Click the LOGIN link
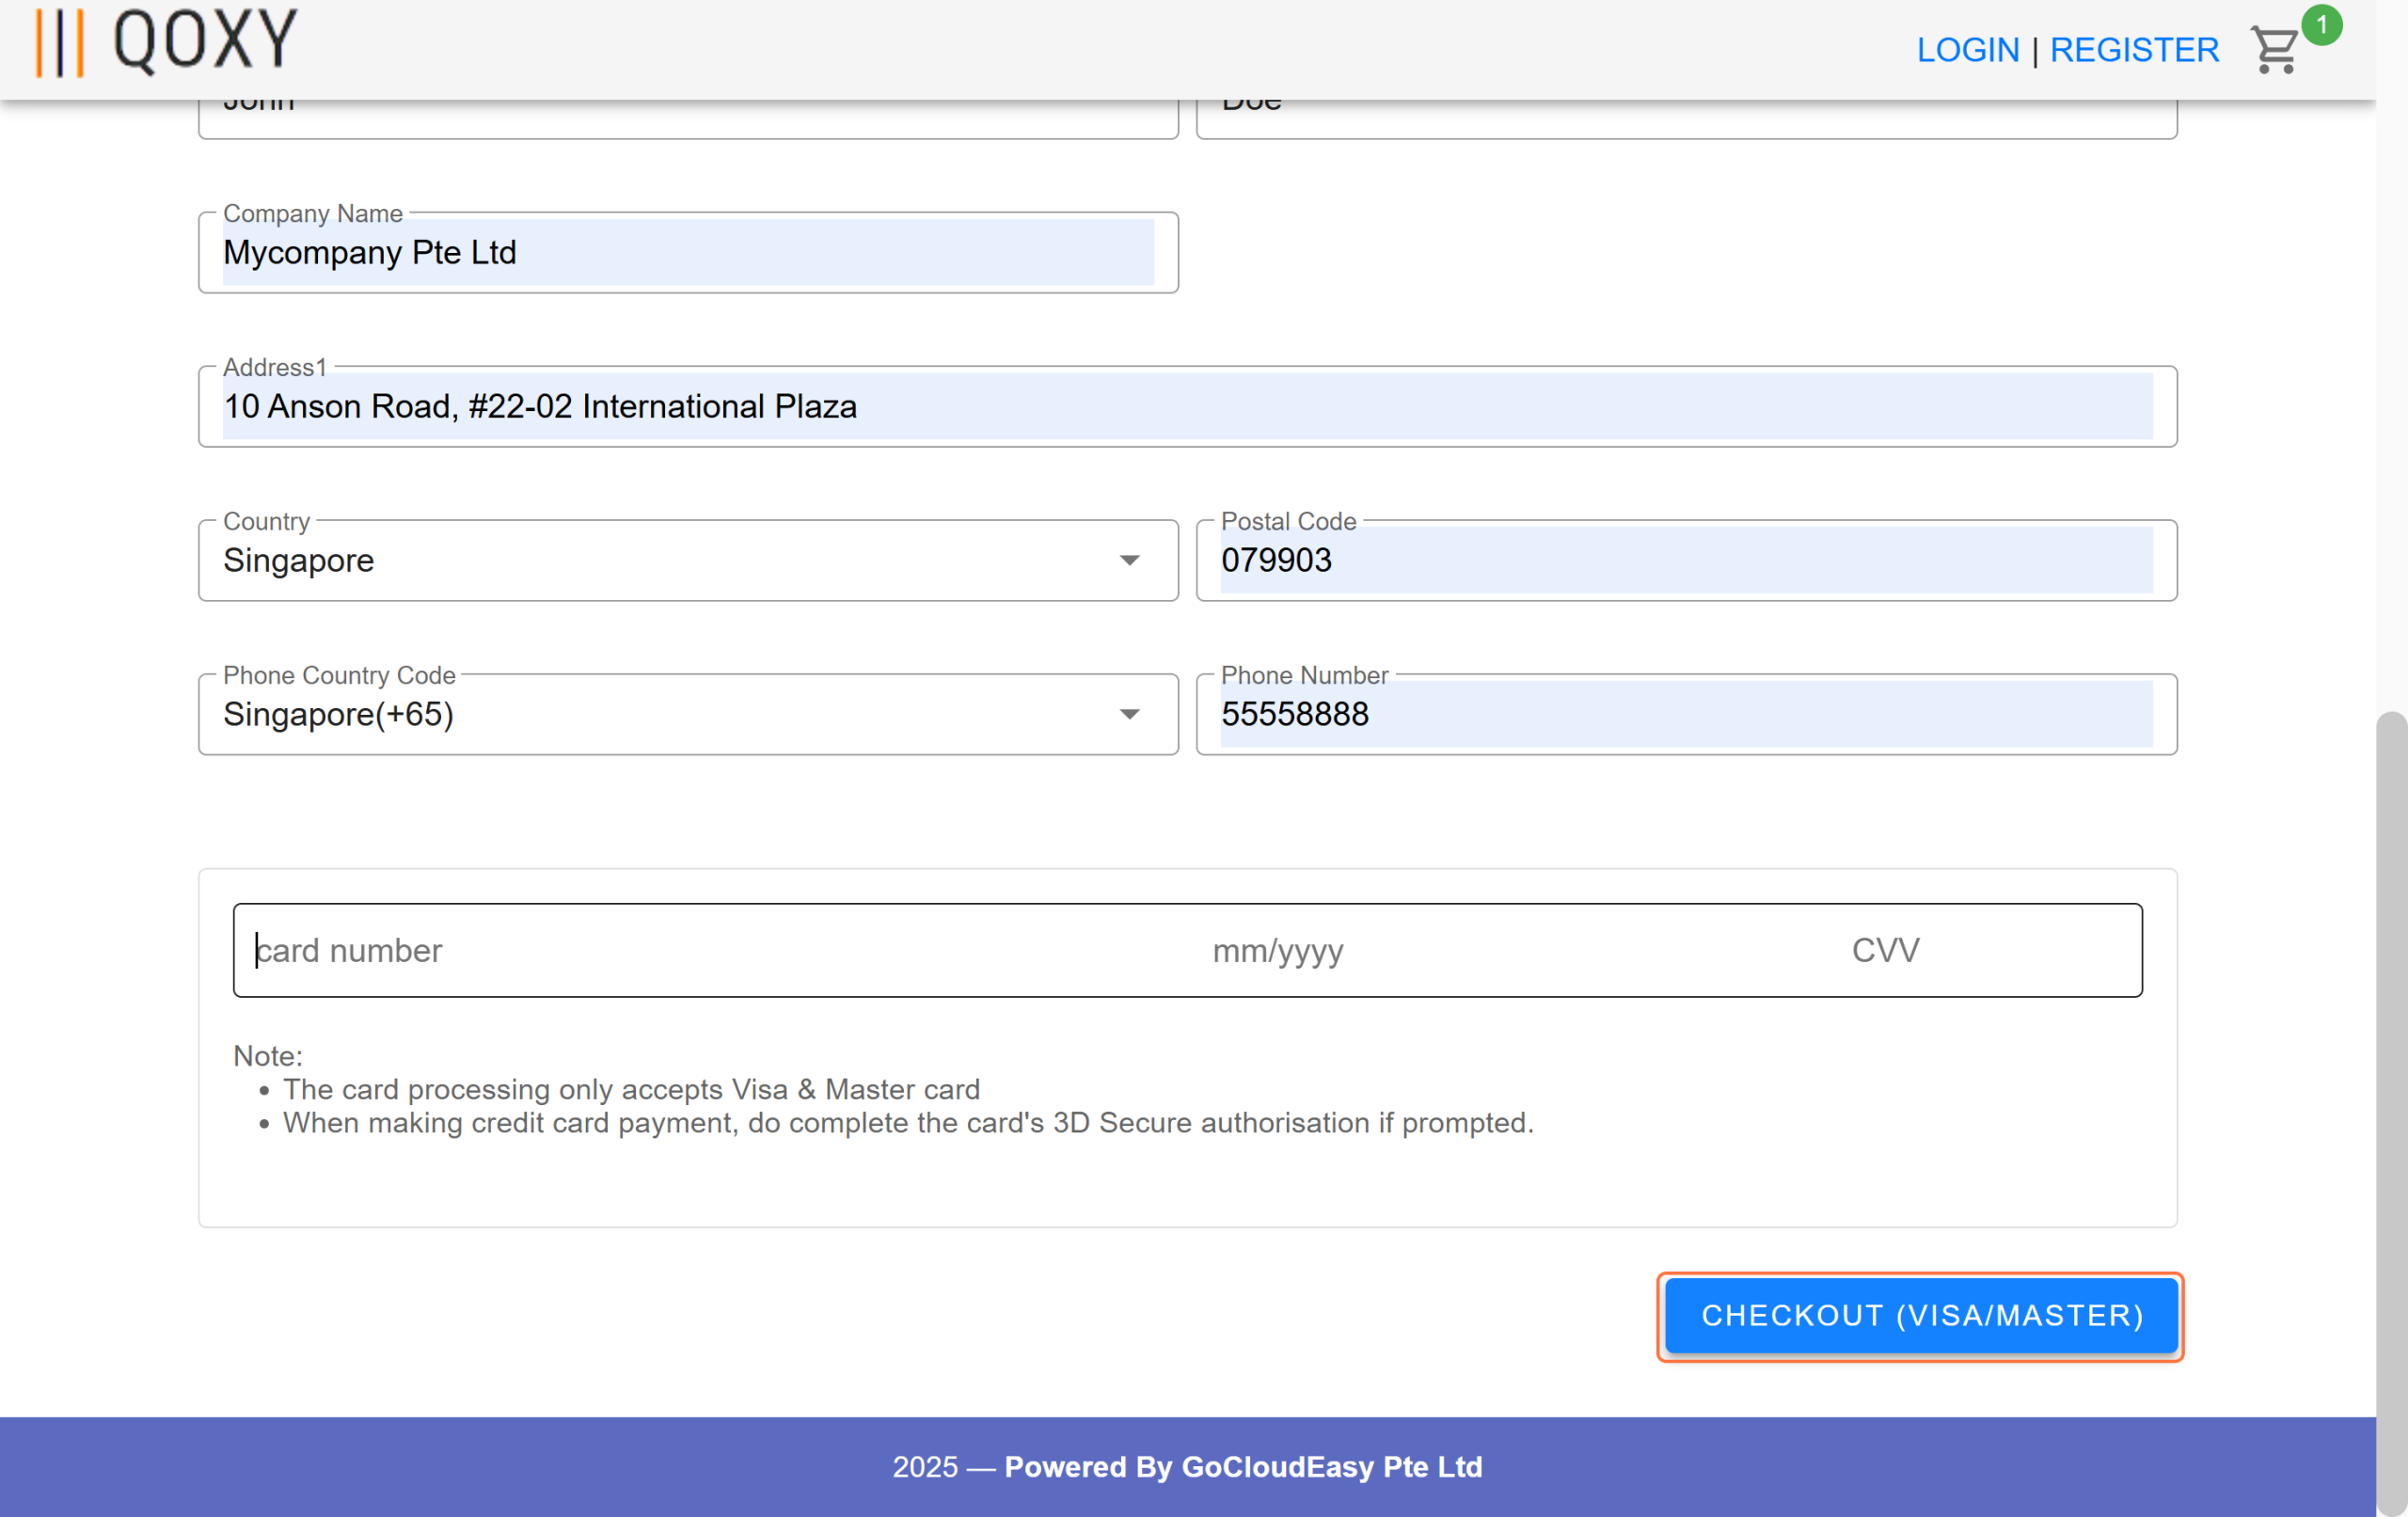The width and height of the screenshot is (2408, 1517). tap(1968, 49)
